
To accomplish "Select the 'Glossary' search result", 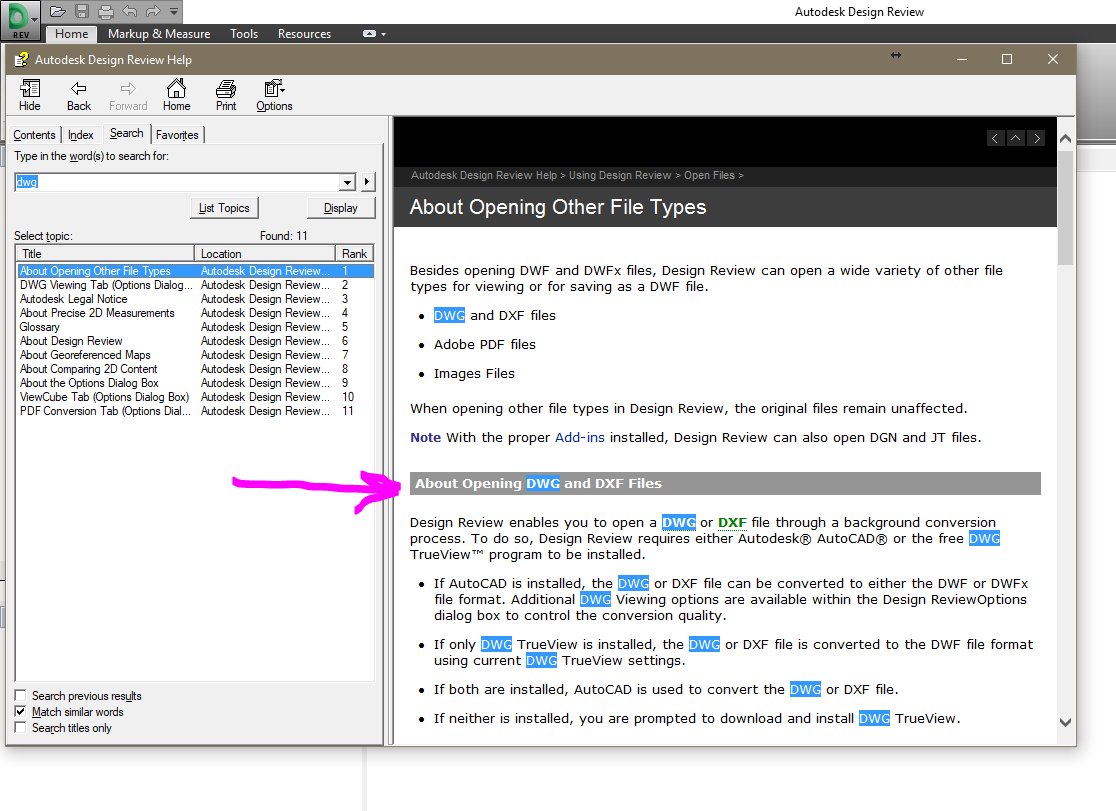I will point(195,327).
